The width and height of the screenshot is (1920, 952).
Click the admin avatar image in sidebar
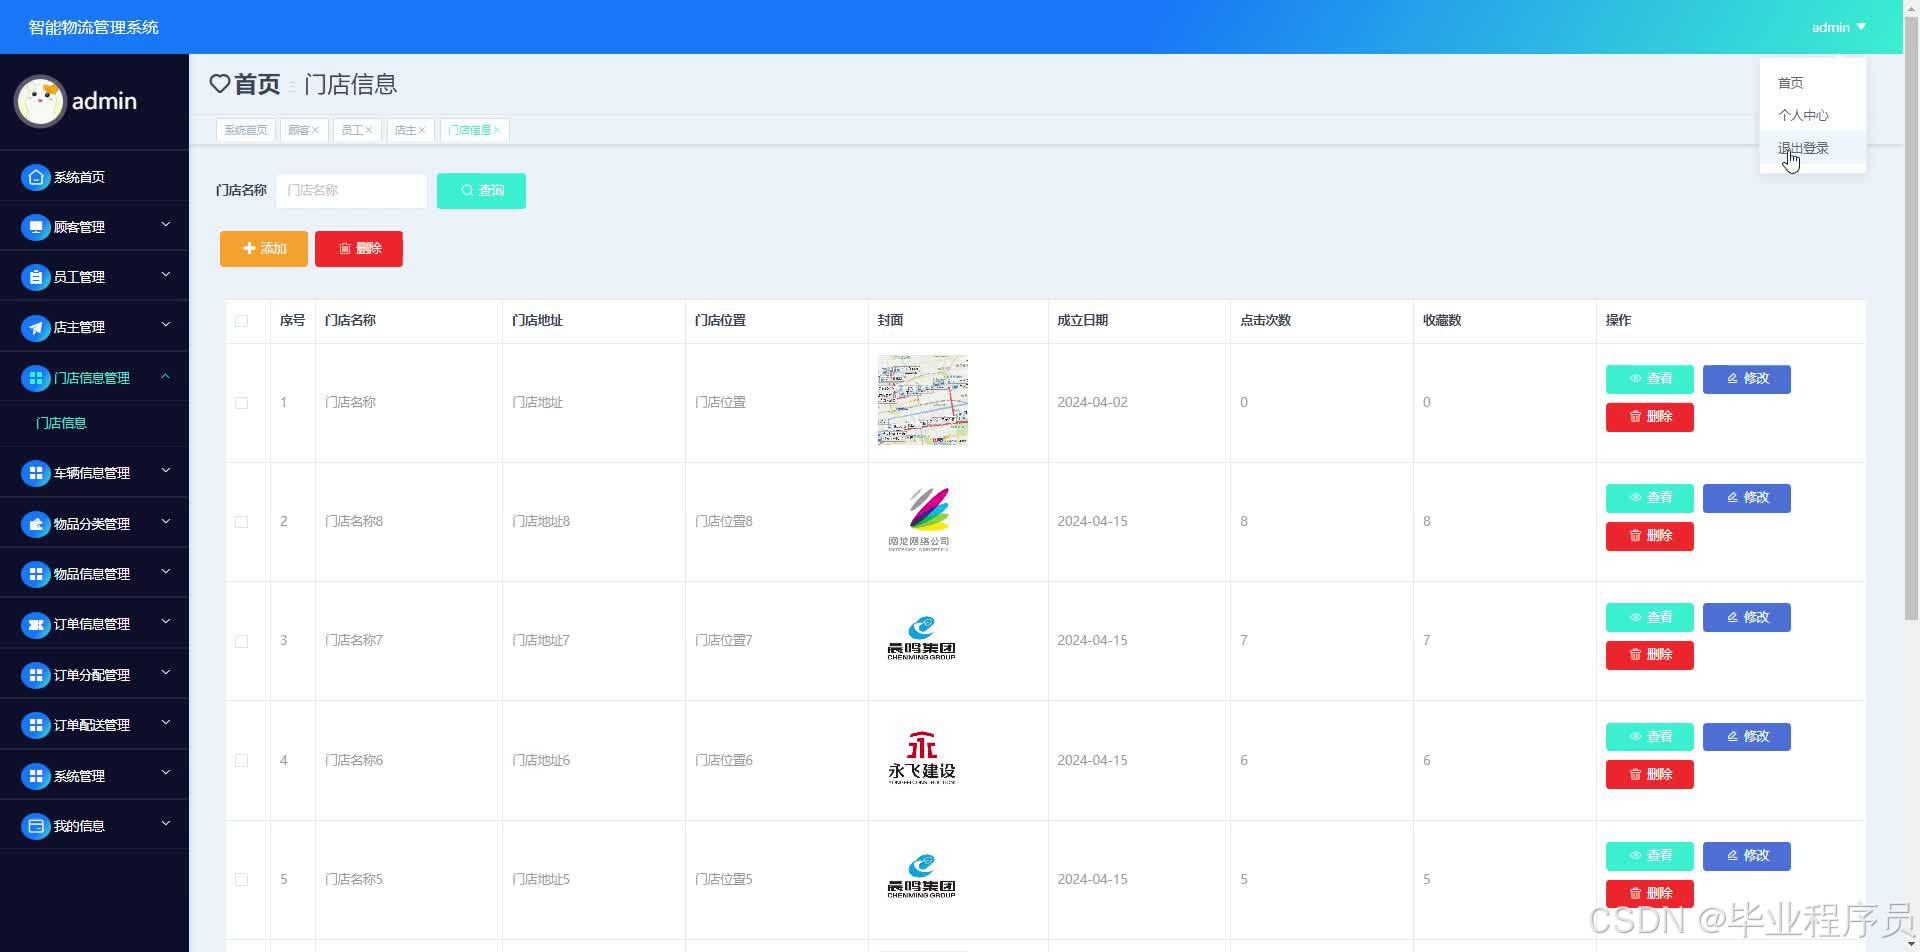click(40, 101)
